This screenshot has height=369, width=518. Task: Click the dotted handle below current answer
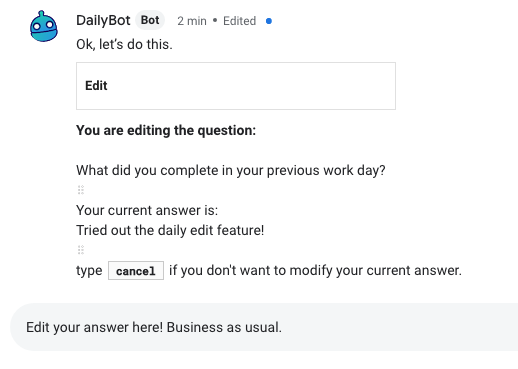tap(81, 250)
